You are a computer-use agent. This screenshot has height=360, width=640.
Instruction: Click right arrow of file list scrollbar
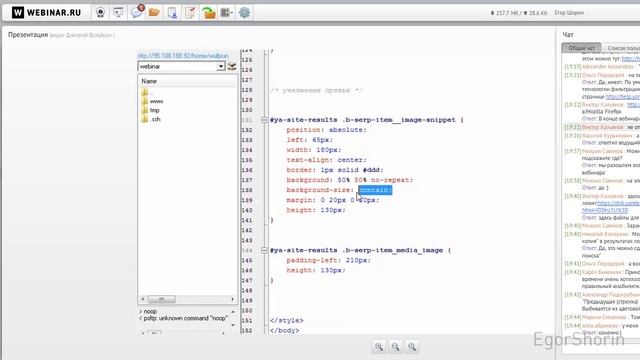pyautogui.click(x=233, y=299)
